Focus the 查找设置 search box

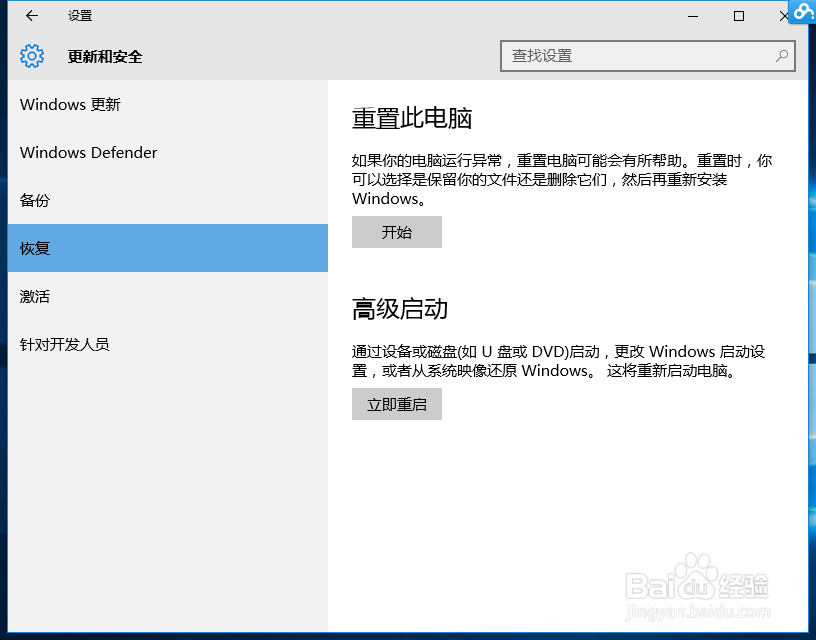[x=647, y=56]
